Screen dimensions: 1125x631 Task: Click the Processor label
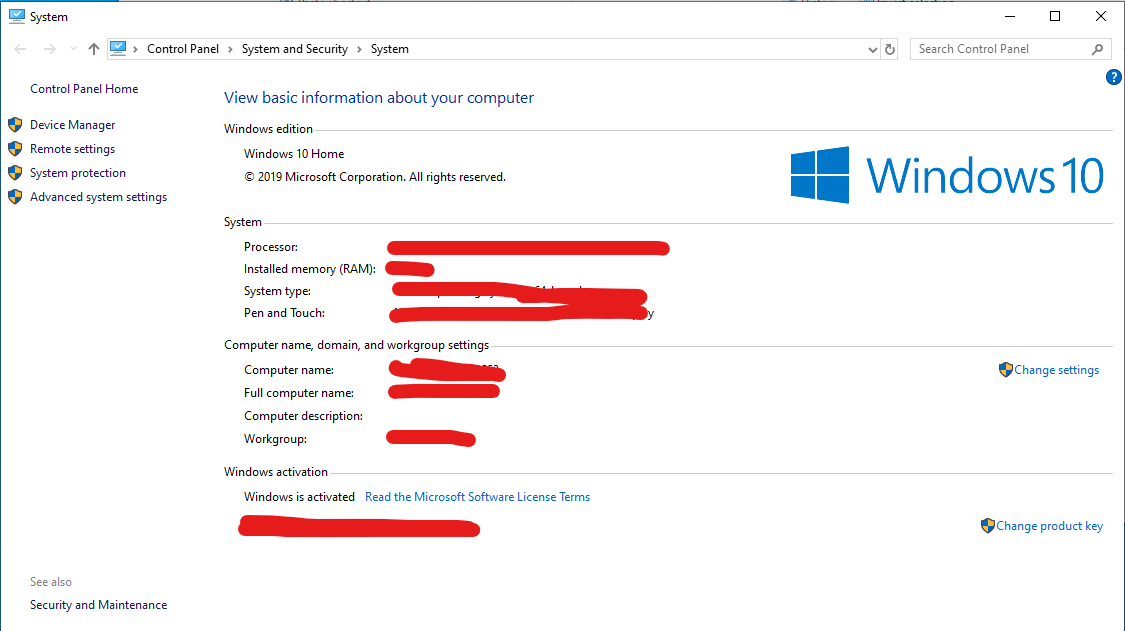[x=270, y=247]
